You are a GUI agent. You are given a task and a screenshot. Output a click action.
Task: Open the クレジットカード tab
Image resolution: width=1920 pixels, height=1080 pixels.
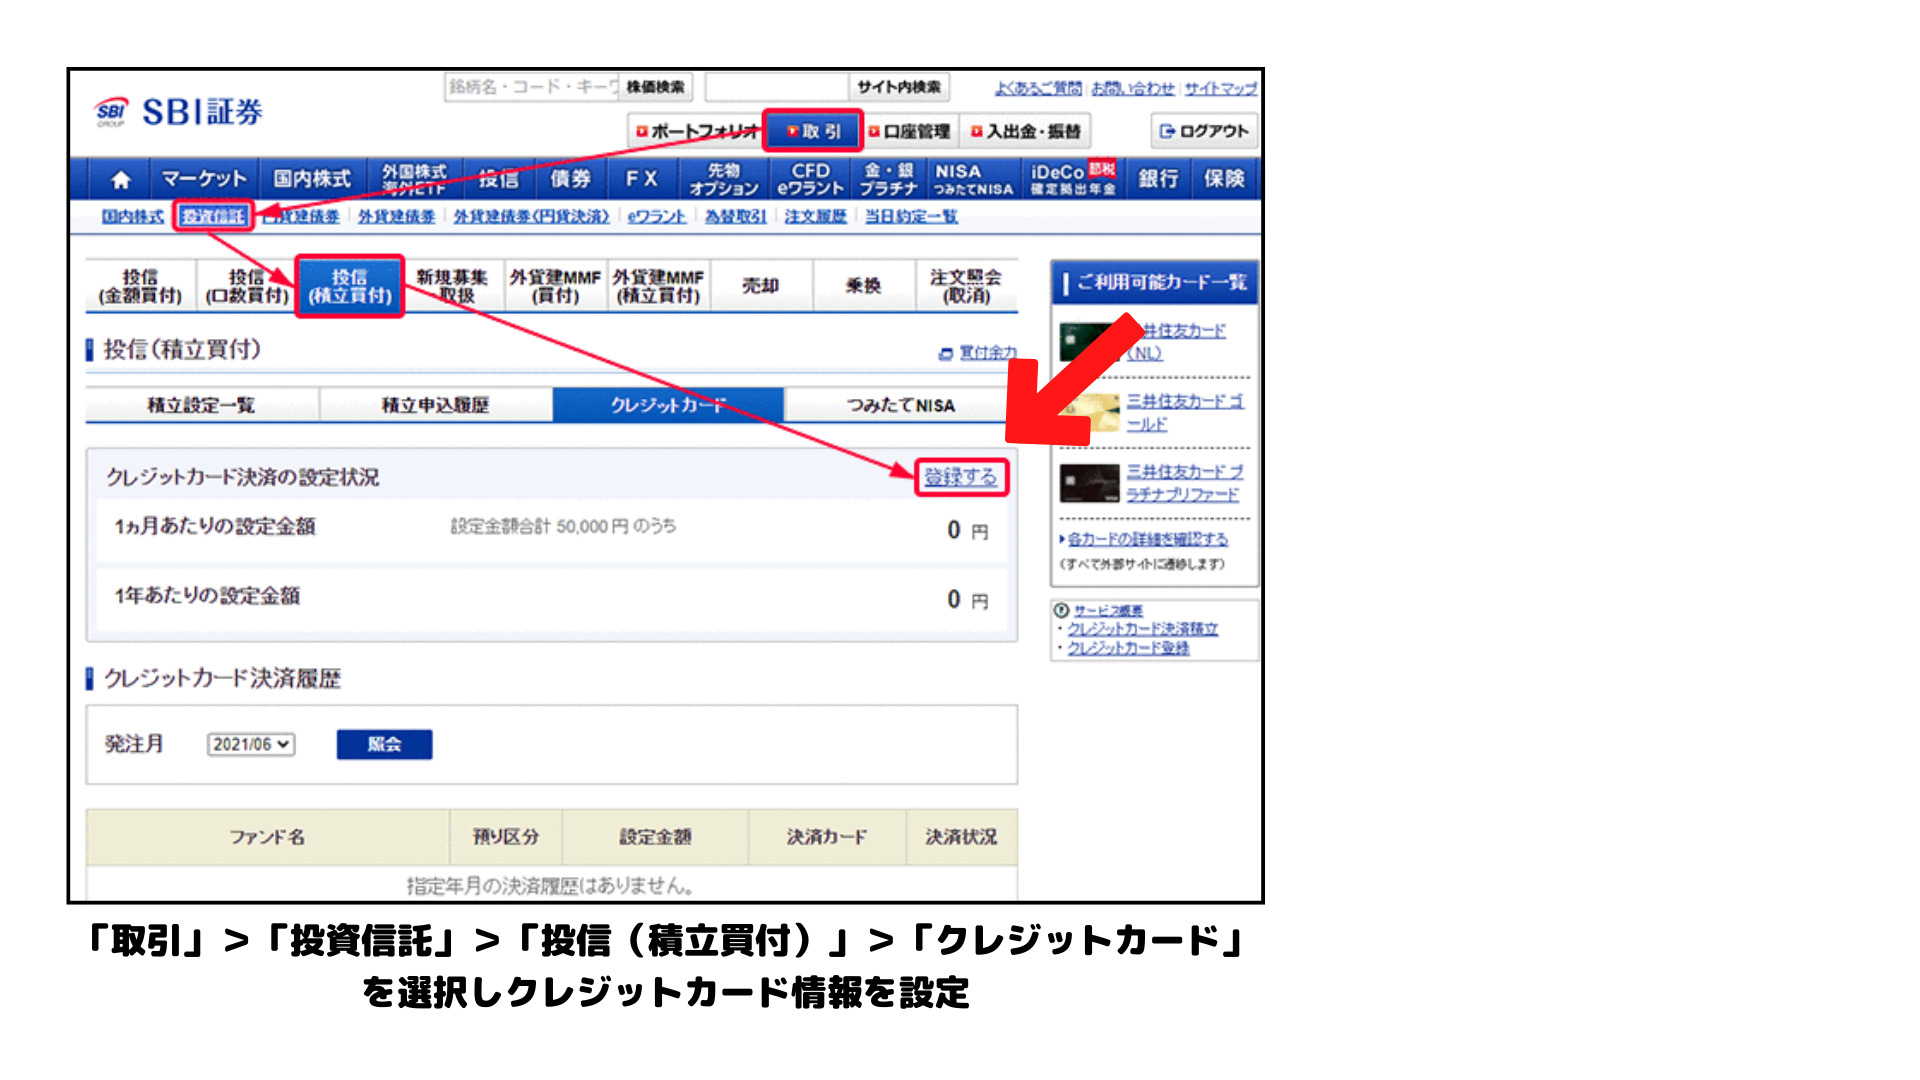[668, 405]
